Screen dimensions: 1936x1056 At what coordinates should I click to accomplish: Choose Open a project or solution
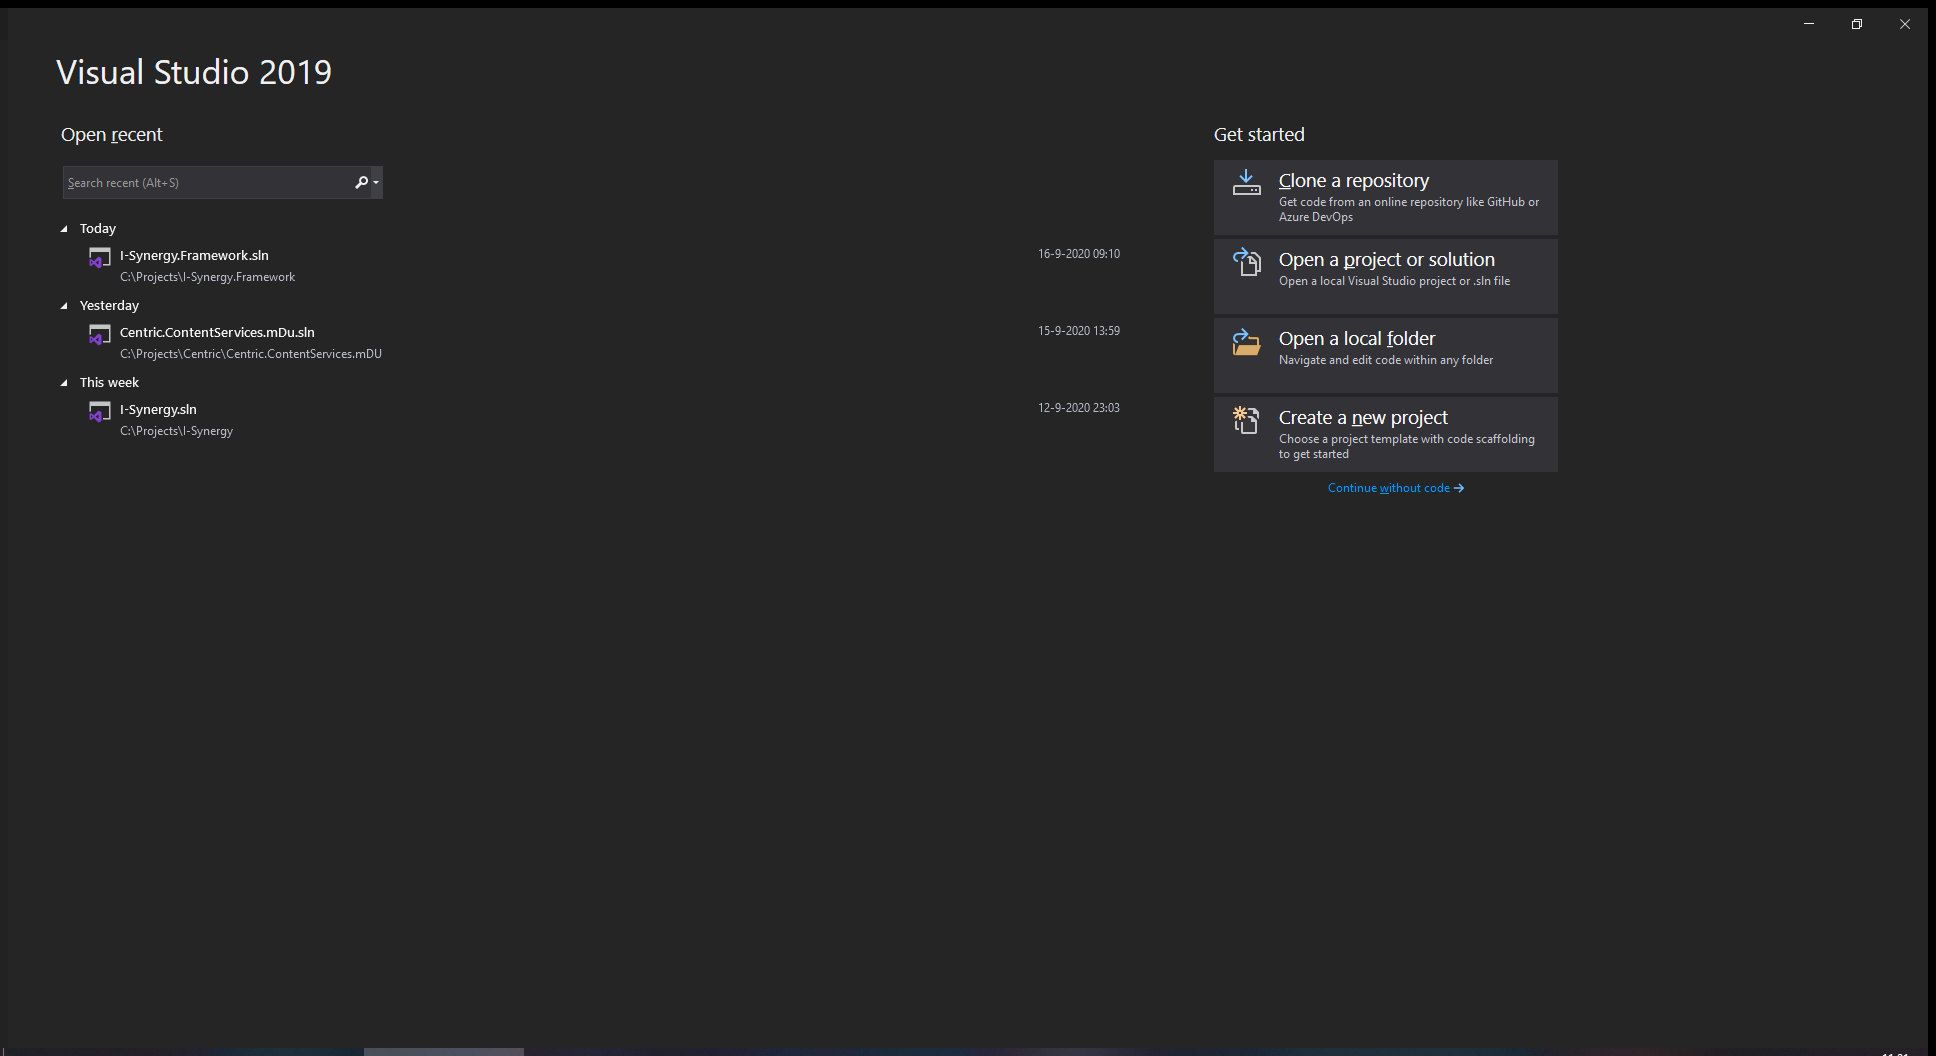(1386, 276)
